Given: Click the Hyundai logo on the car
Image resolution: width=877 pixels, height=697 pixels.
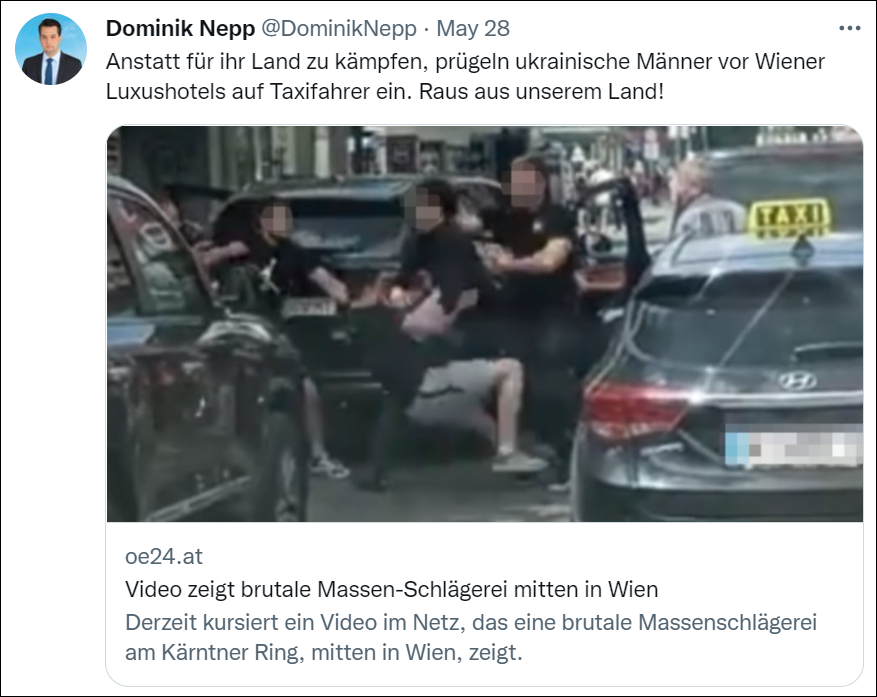Looking at the screenshot, I should 797,381.
